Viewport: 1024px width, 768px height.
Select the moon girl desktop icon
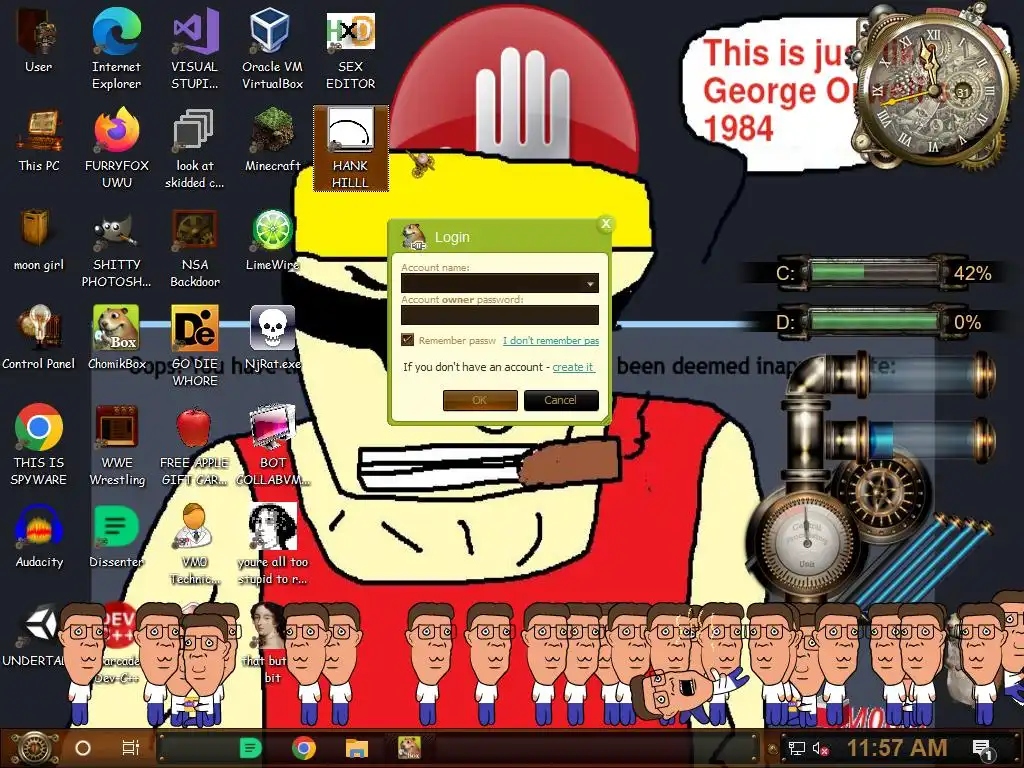coord(39,240)
